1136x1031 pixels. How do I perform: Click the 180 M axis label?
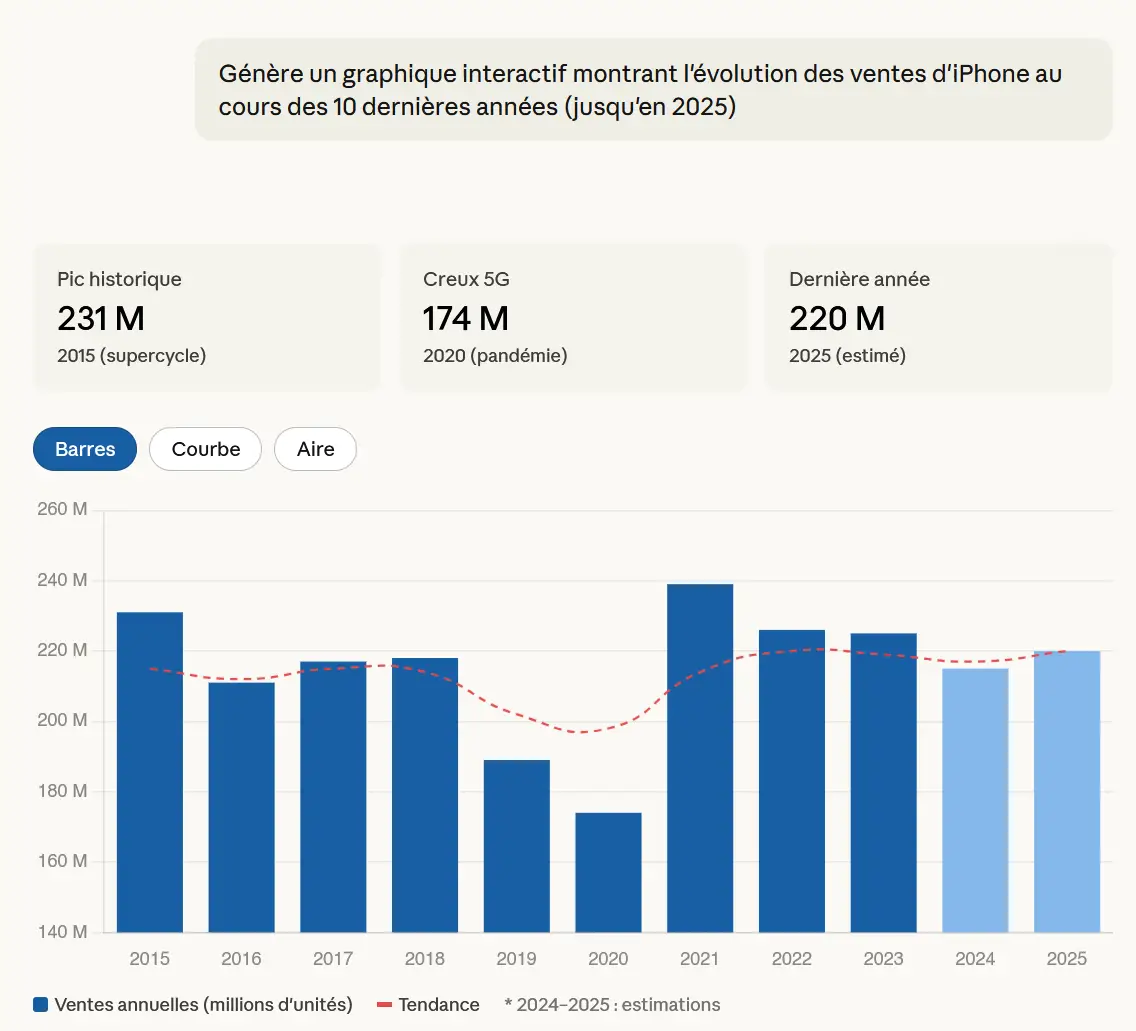point(62,790)
